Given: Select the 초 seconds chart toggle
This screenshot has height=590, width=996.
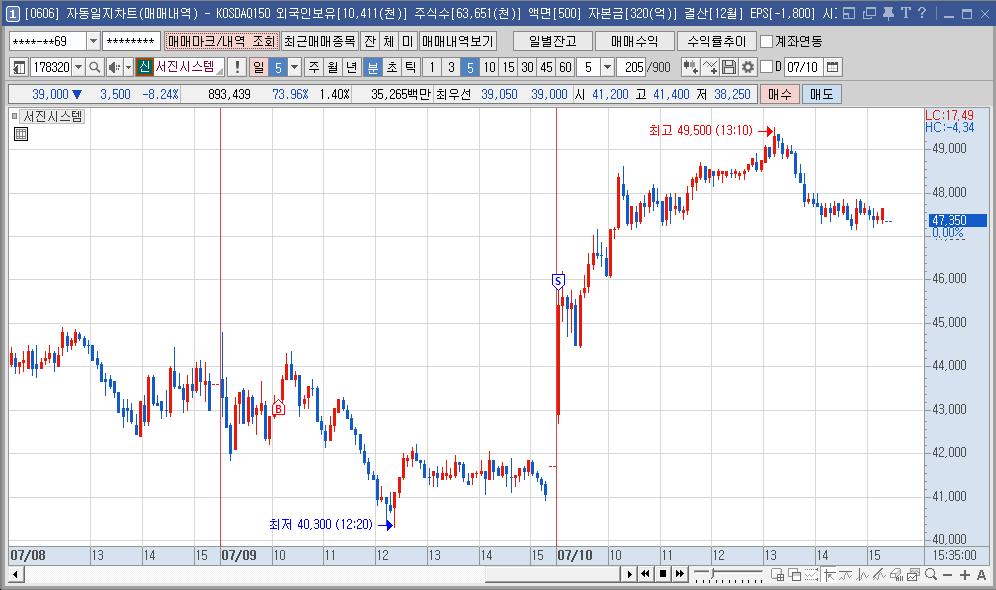Looking at the screenshot, I should [392, 67].
